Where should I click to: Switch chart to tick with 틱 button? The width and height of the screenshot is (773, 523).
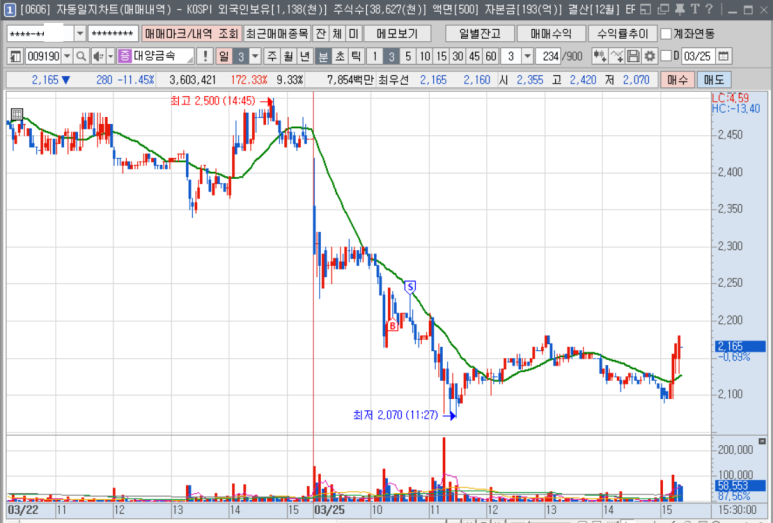pyautogui.click(x=356, y=56)
